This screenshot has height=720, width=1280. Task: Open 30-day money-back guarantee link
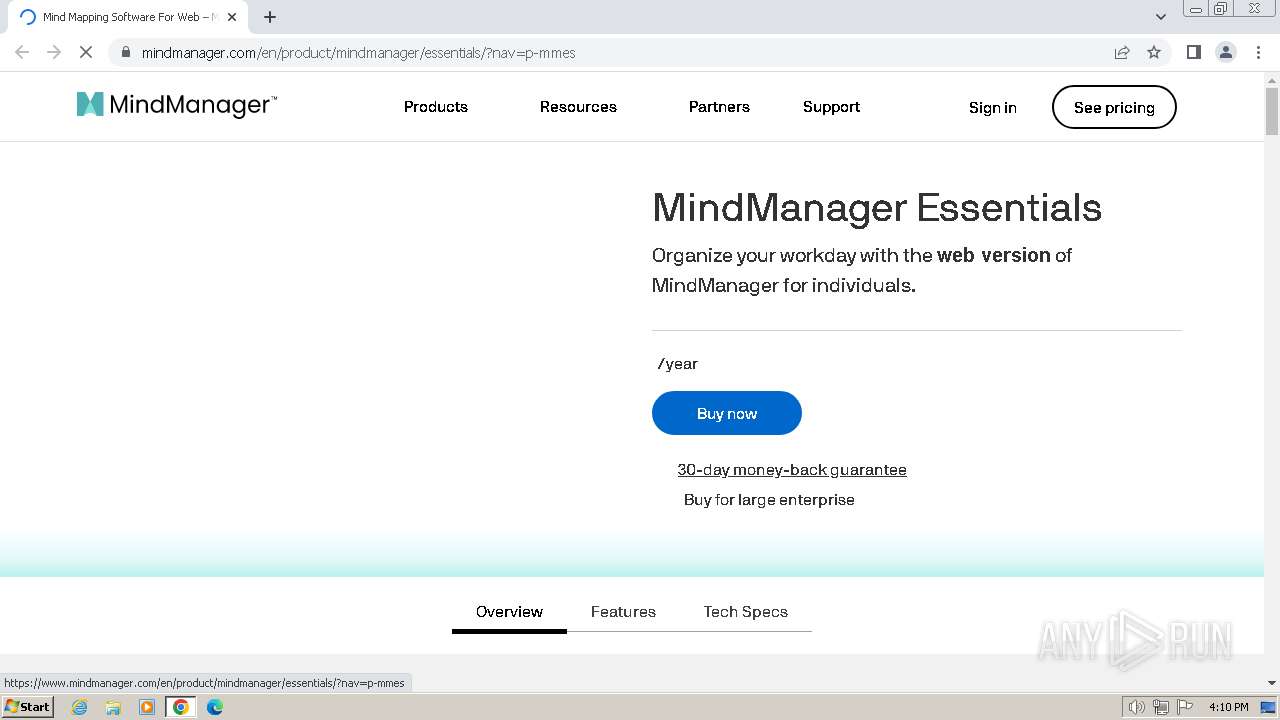coord(792,470)
